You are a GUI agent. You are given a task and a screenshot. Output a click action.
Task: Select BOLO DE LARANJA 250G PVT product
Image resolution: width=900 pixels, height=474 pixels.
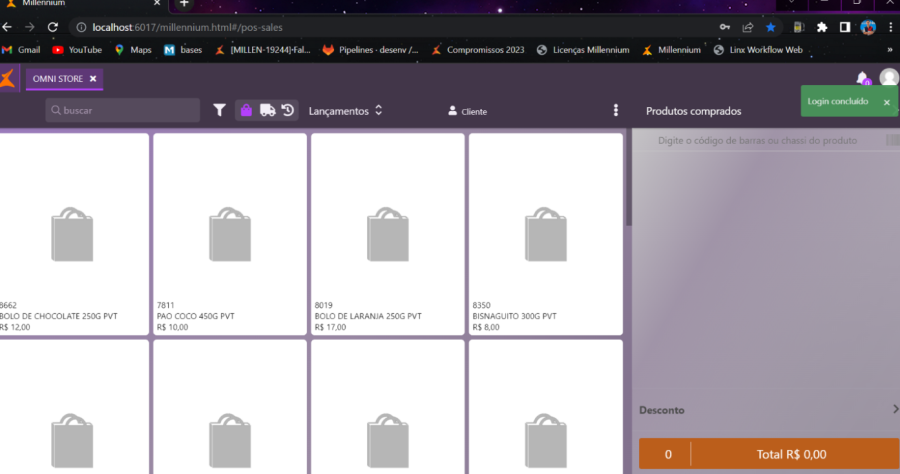tap(388, 234)
